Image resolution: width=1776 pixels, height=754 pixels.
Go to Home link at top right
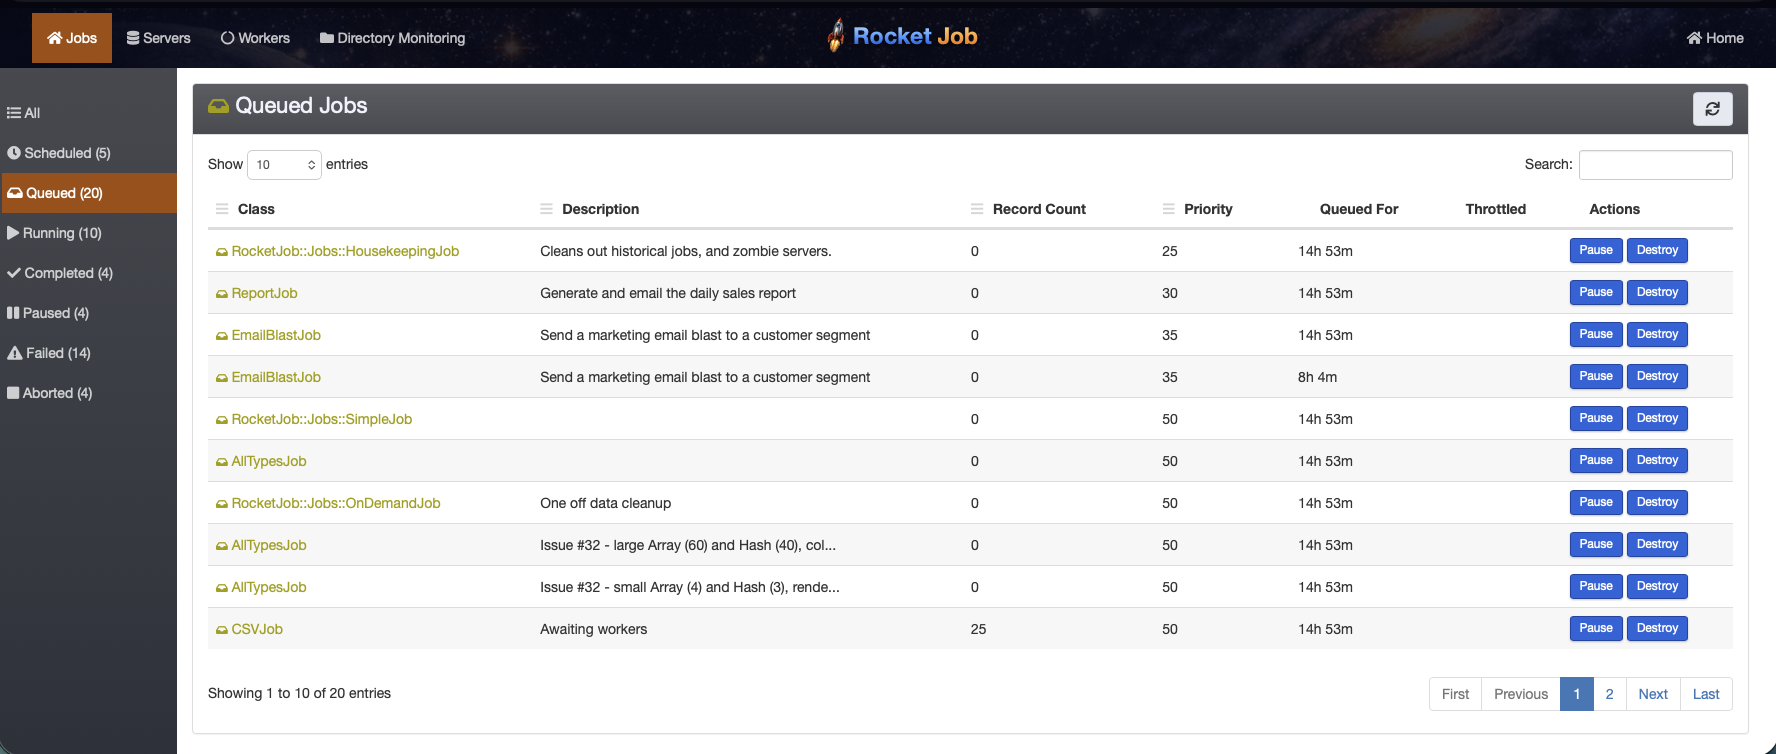(1715, 38)
